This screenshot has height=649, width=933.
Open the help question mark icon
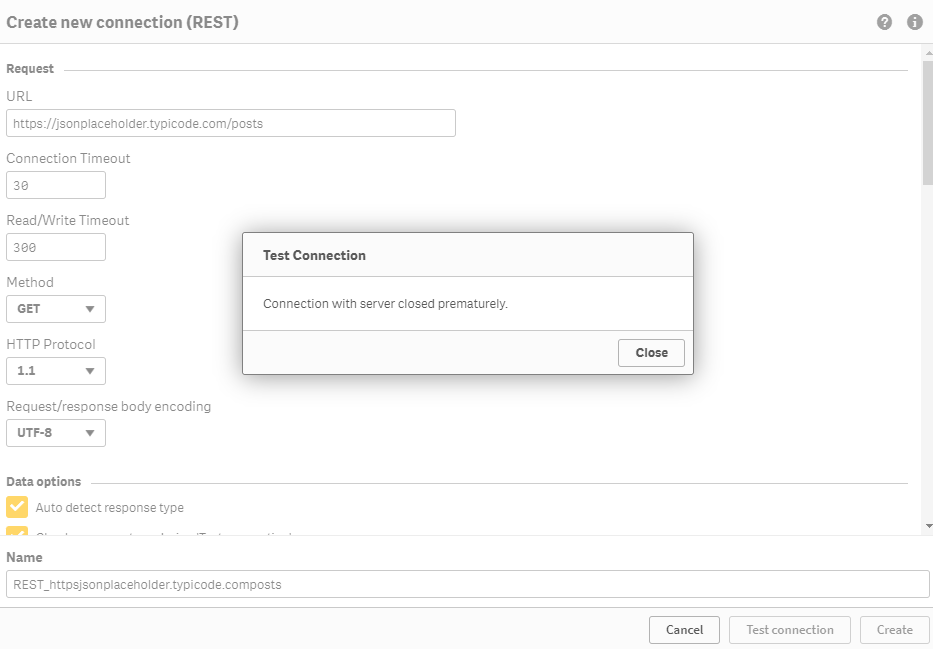tap(884, 22)
